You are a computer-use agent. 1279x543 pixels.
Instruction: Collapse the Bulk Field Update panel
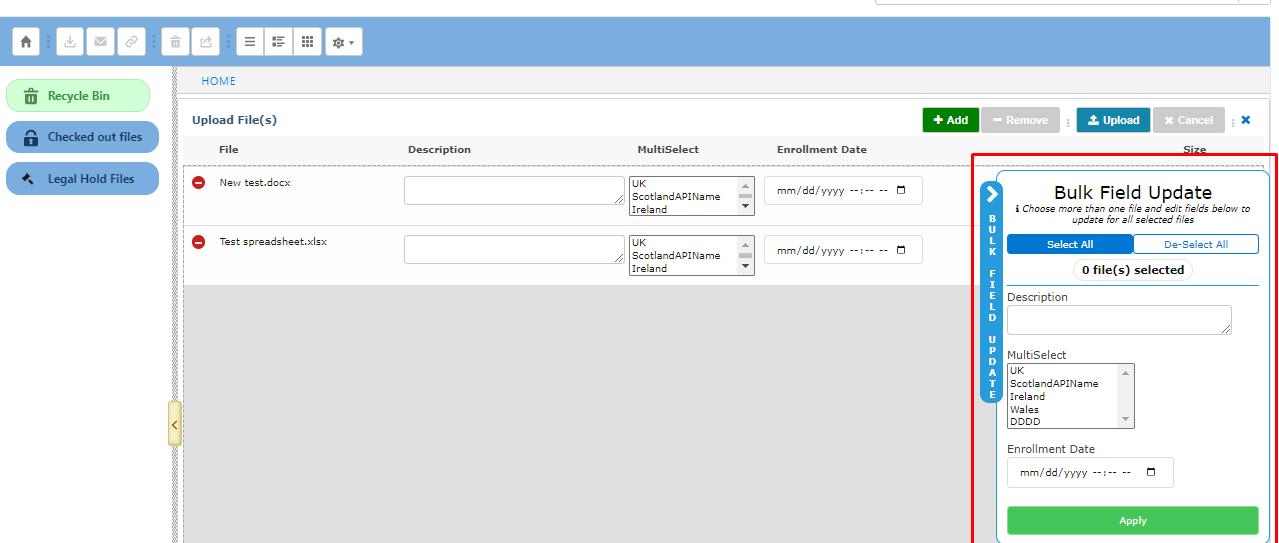(x=992, y=194)
